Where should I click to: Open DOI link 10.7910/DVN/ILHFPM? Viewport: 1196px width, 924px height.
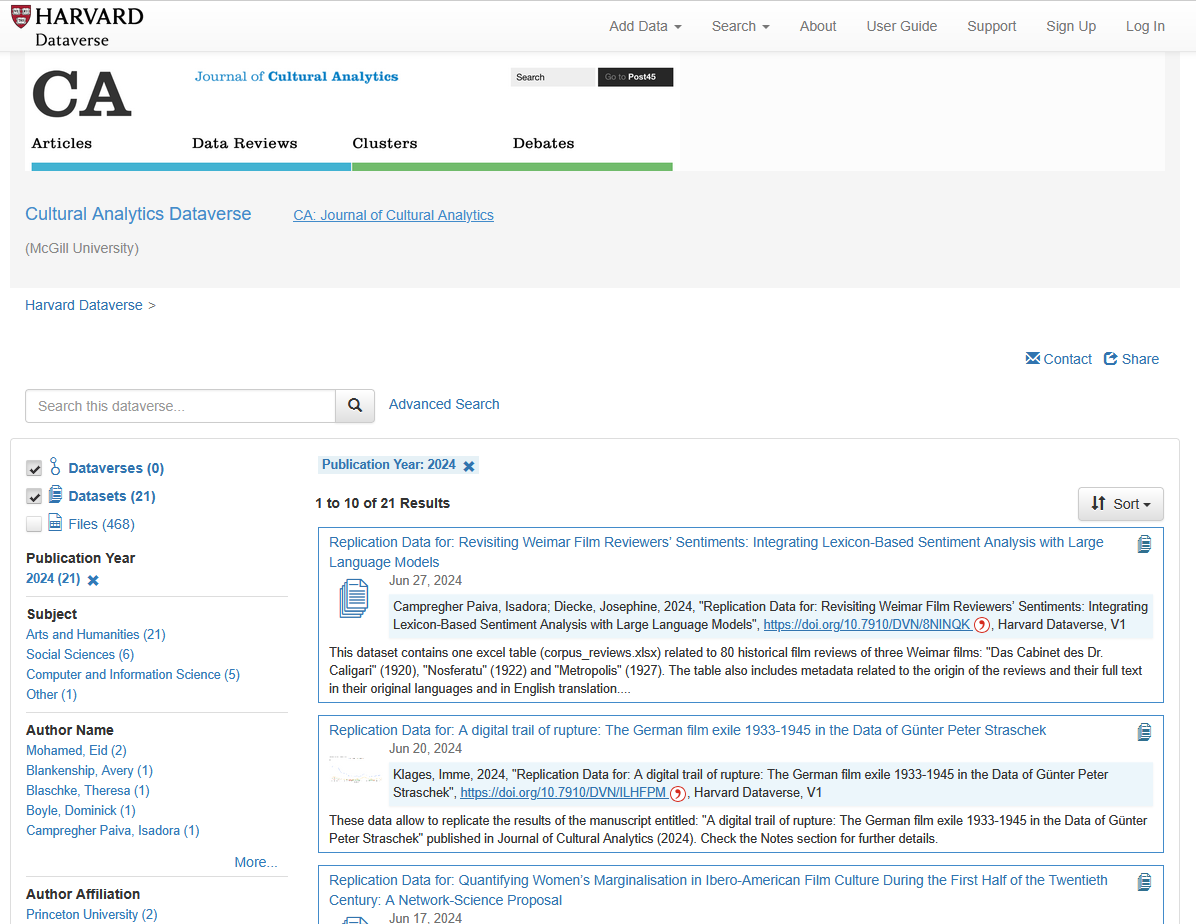[x=564, y=793]
